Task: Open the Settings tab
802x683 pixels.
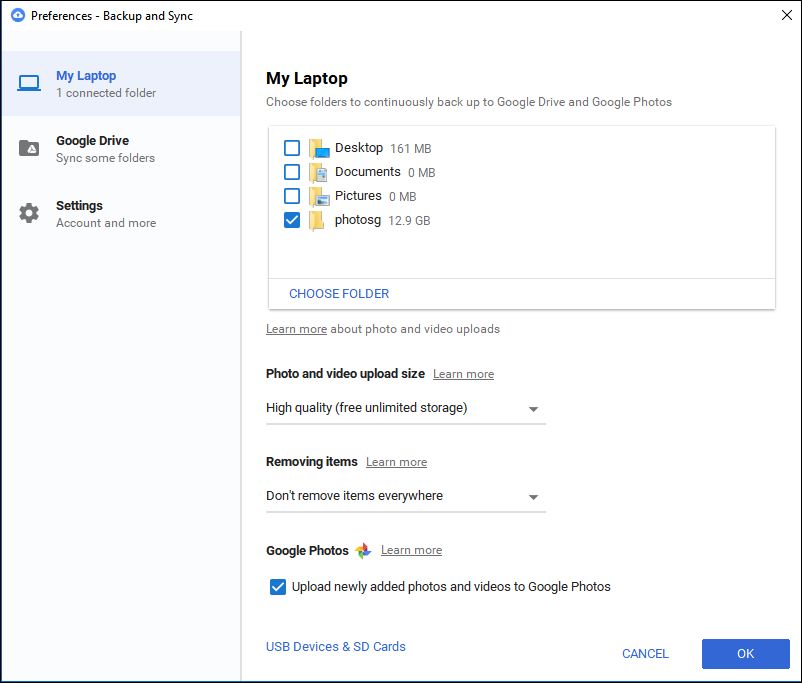Action: tap(121, 213)
